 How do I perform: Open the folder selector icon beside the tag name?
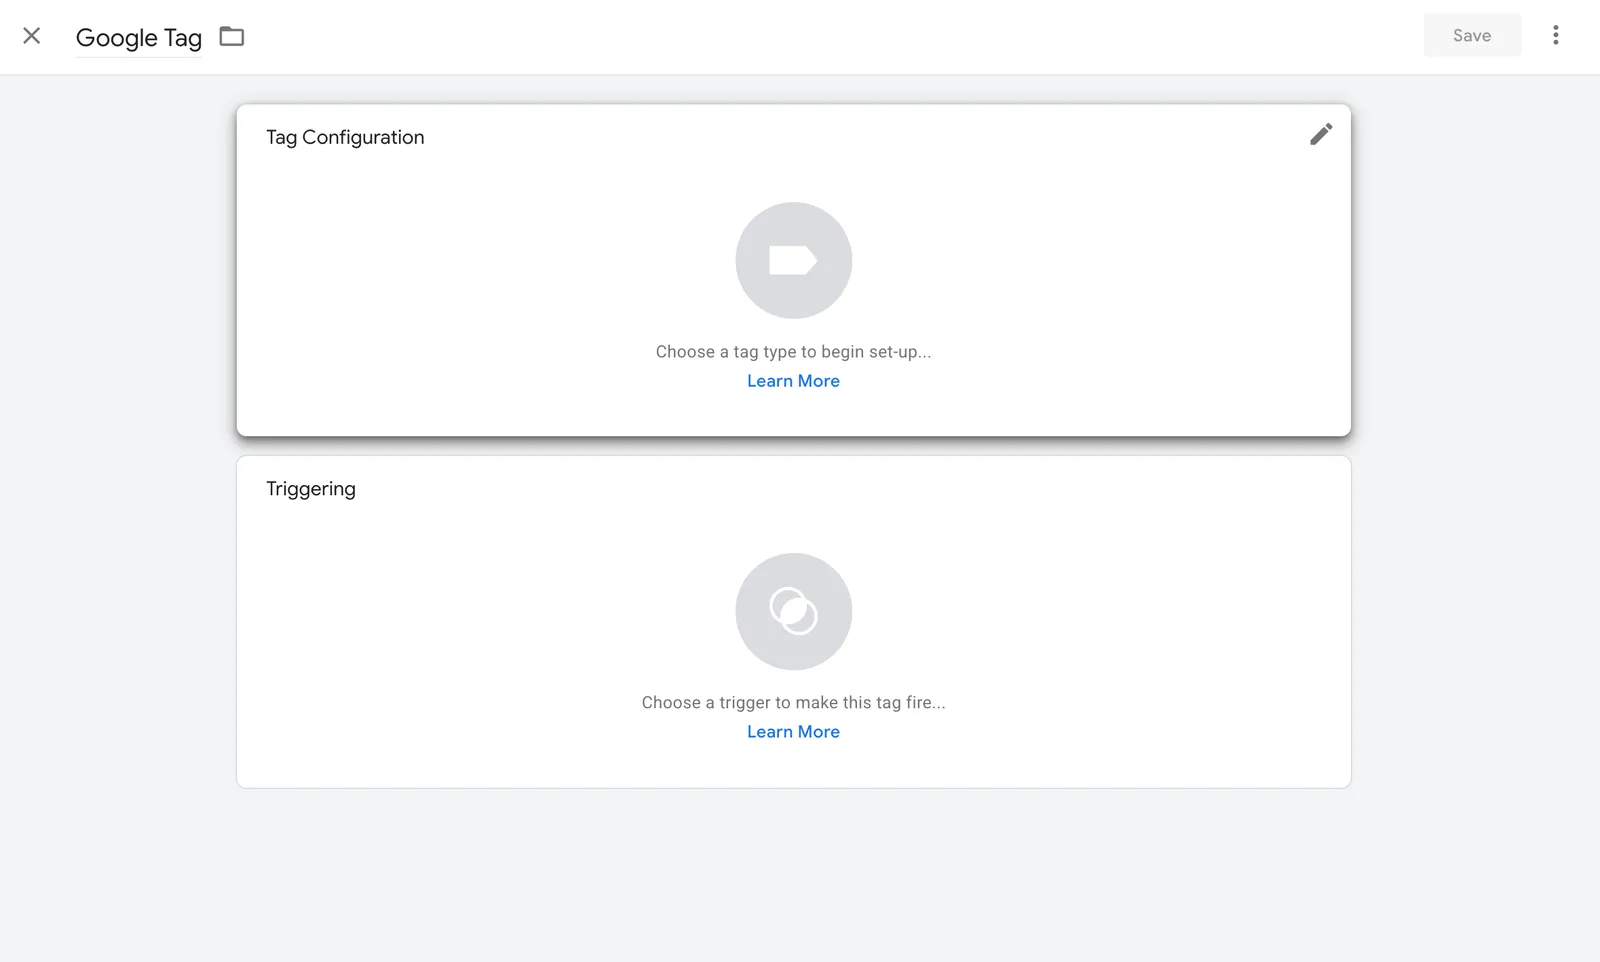click(x=232, y=37)
